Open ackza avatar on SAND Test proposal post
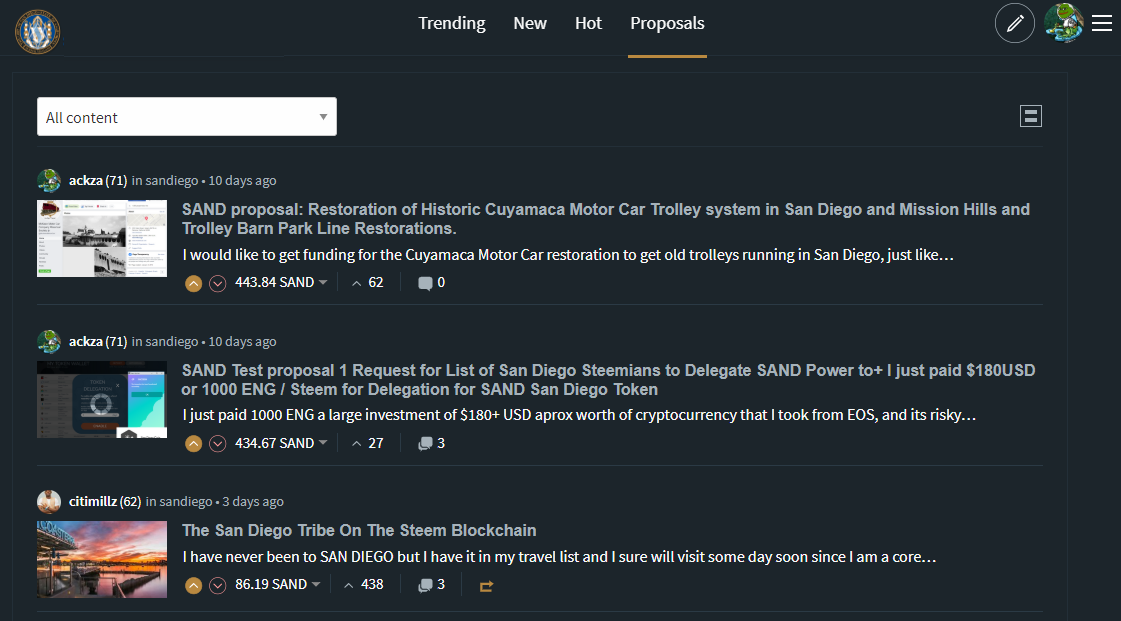Viewport: 1121px width, 621px height. pyautogui.click(x=49, y=342)
